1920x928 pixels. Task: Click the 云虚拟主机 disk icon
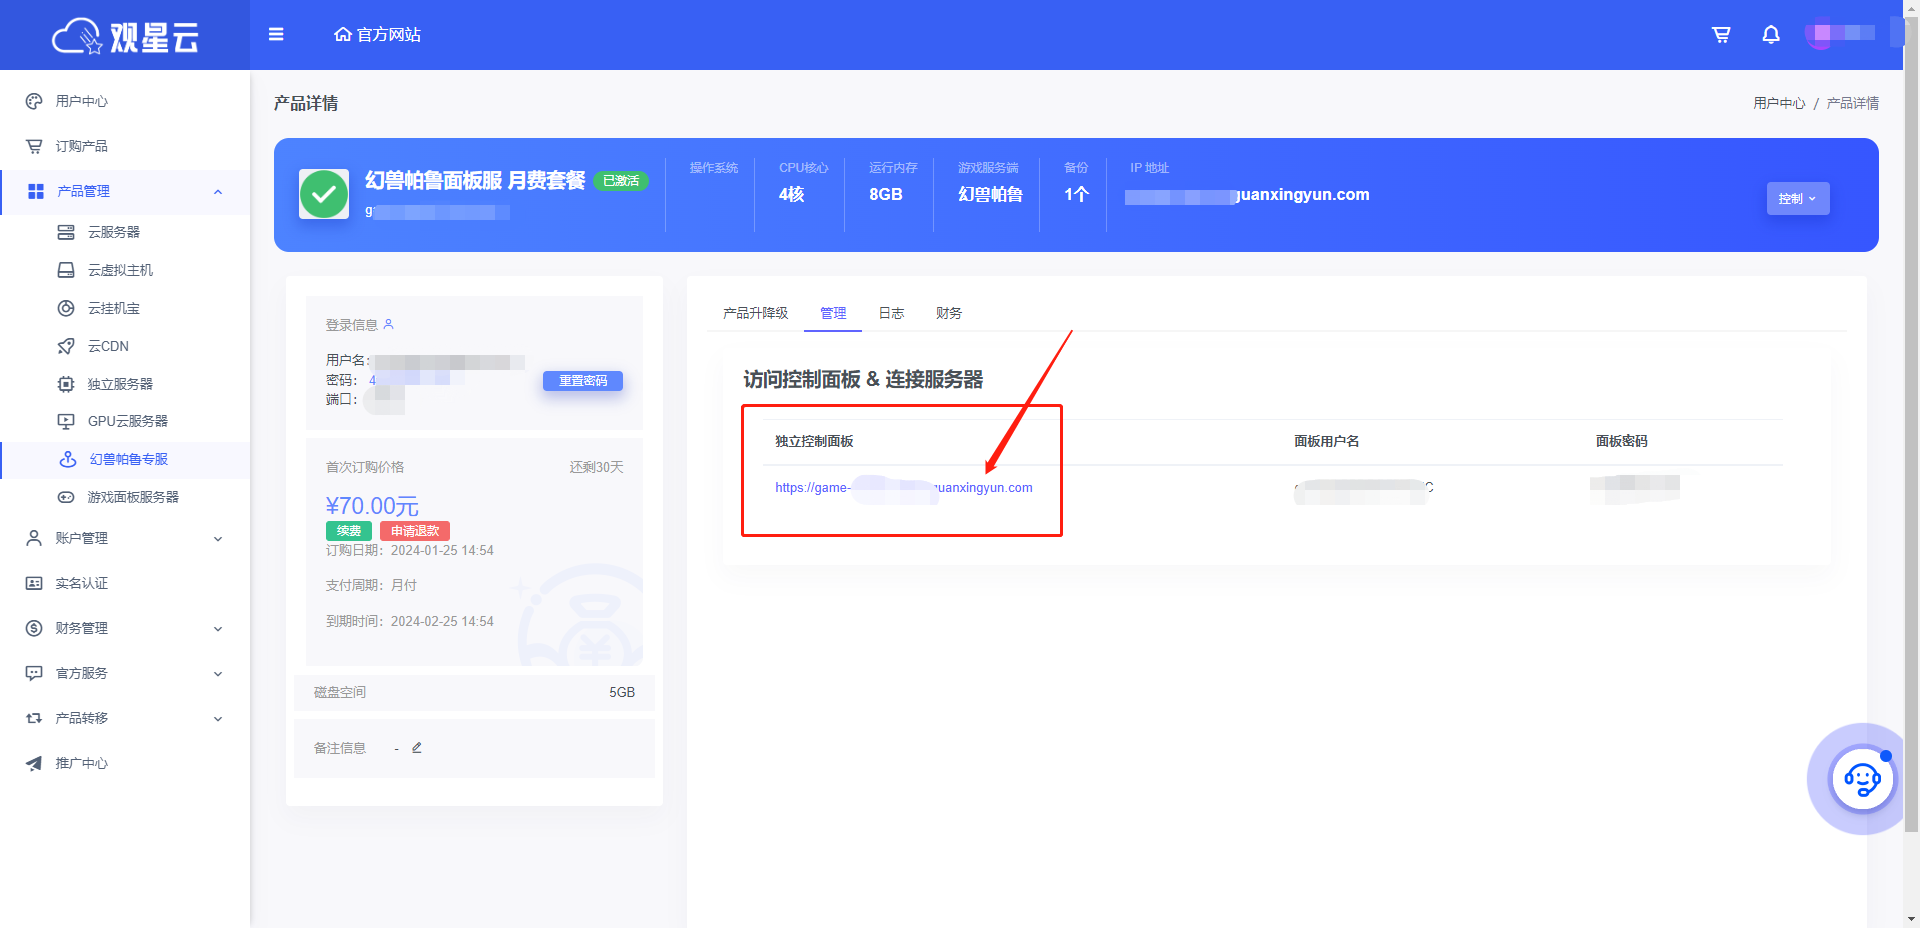pos(66,270)
